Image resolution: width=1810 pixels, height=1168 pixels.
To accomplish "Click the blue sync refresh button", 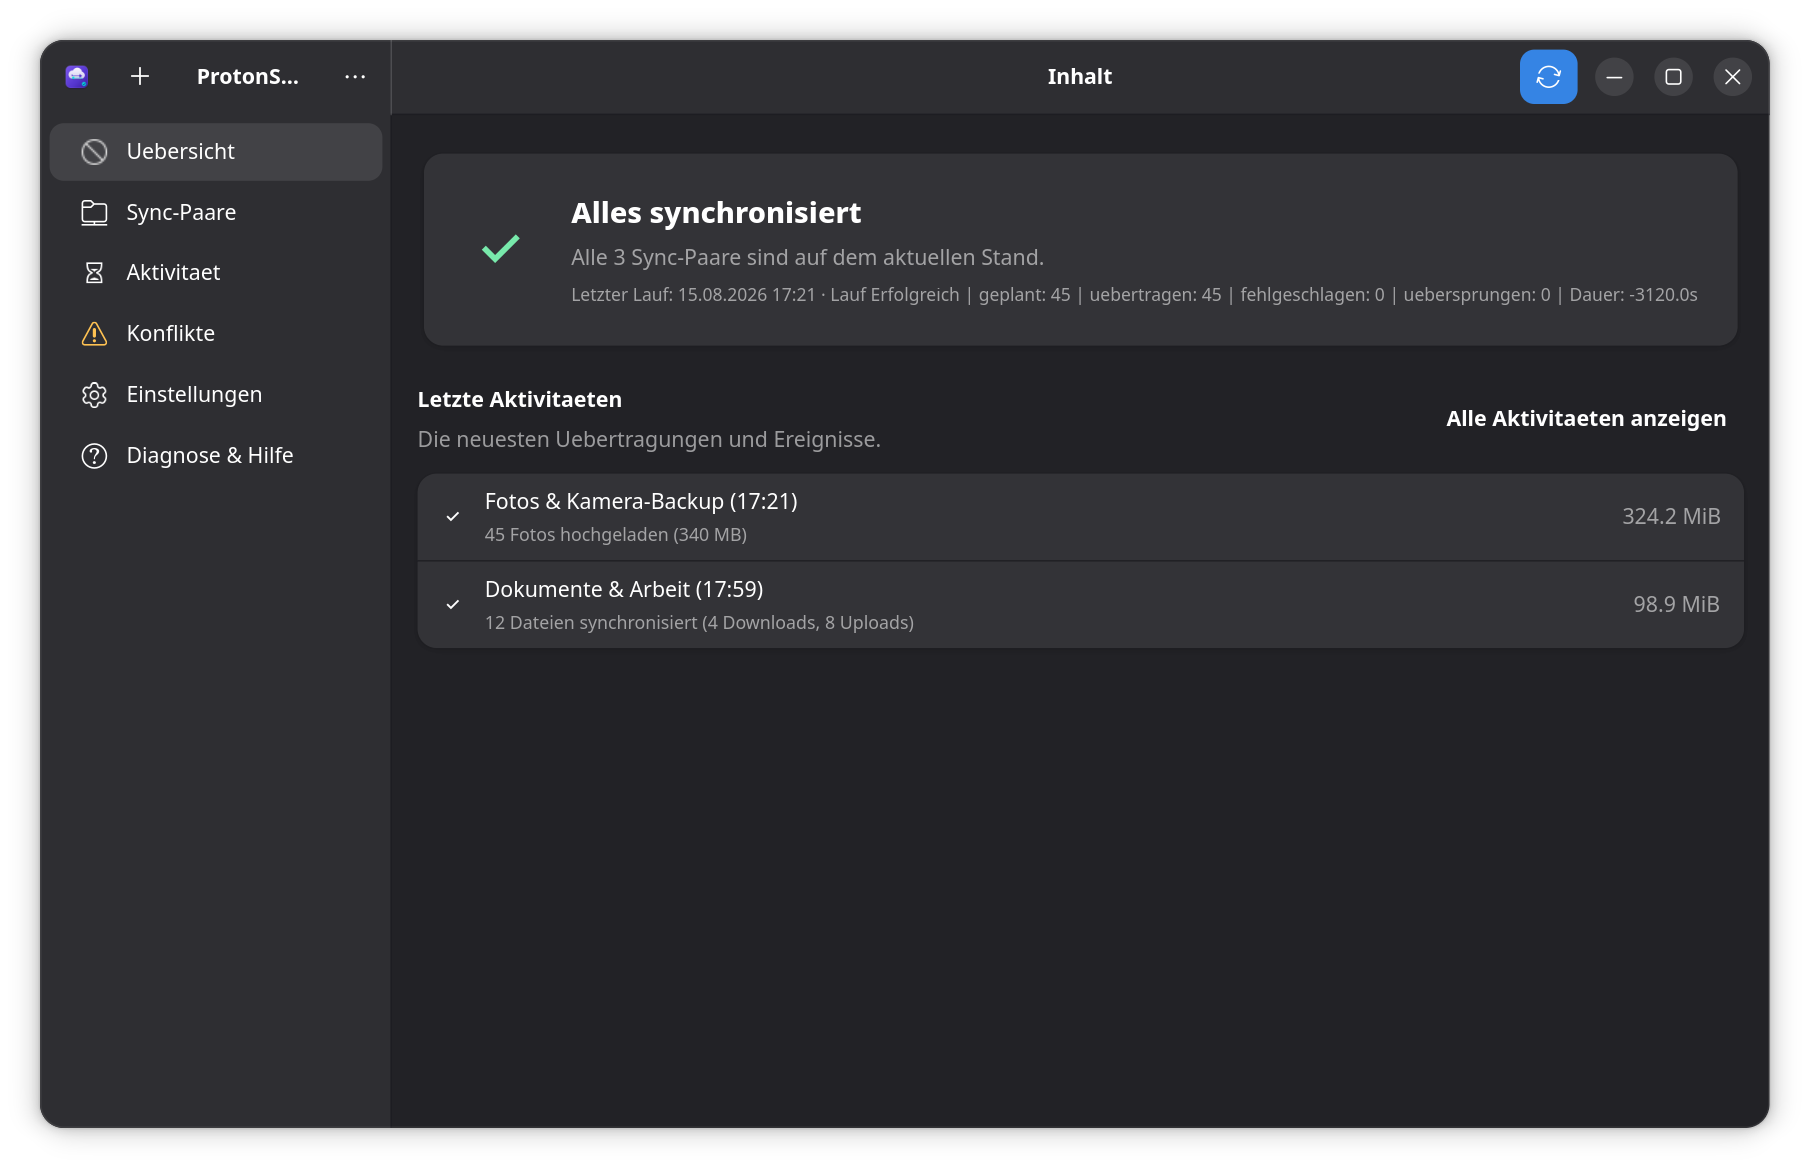I will tap(1548, 77).
